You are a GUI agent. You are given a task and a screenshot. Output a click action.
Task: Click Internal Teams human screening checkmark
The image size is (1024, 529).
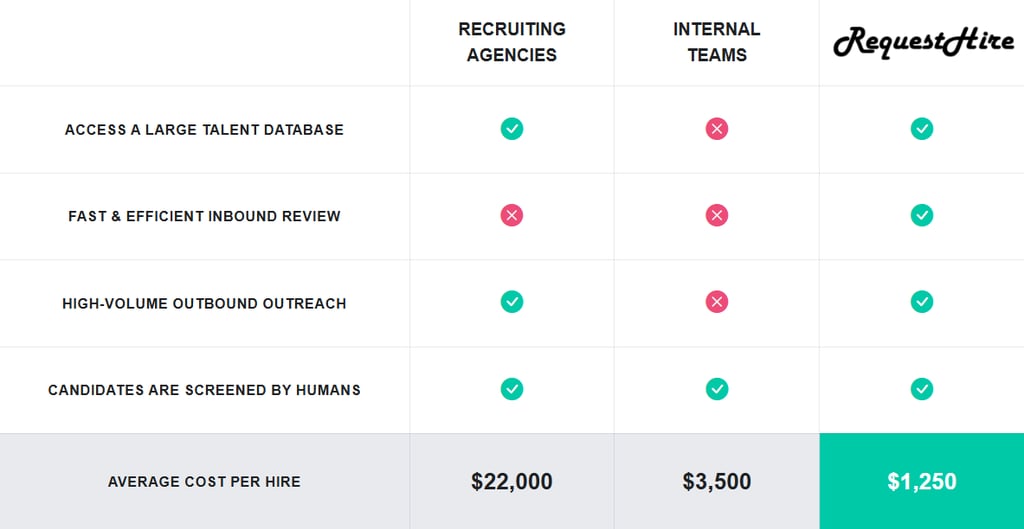click(717, 389)
